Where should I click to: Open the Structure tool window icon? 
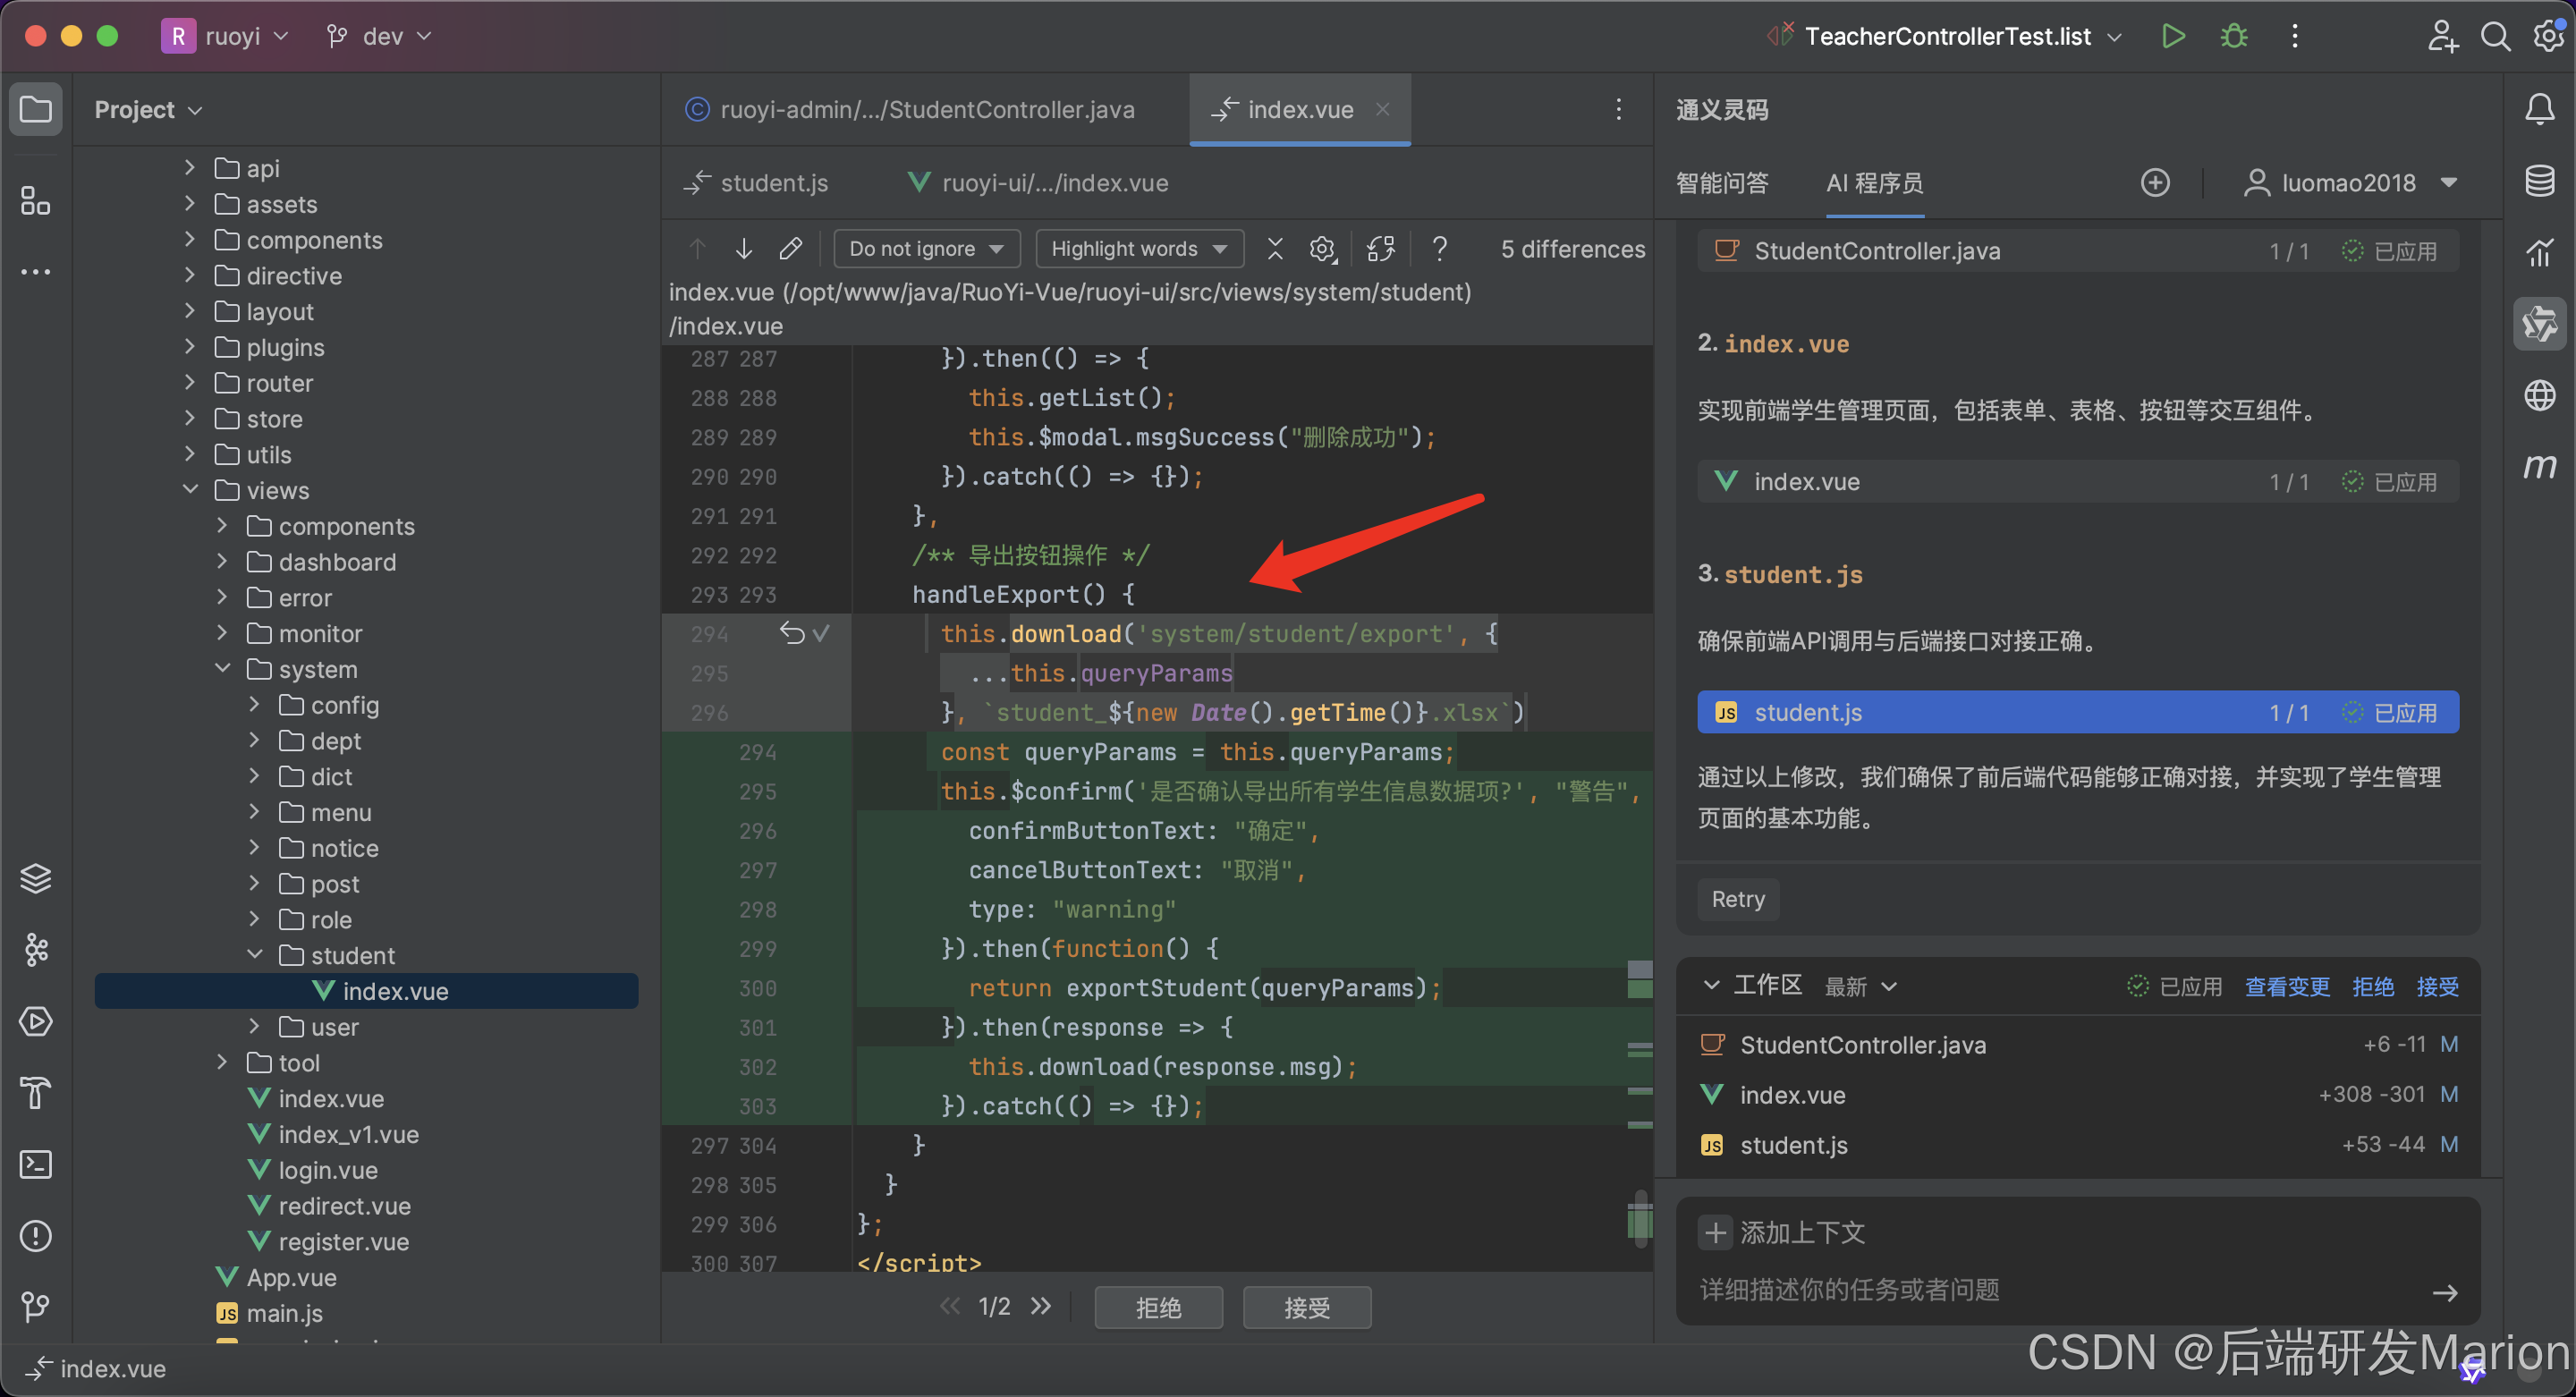(36, 201)
